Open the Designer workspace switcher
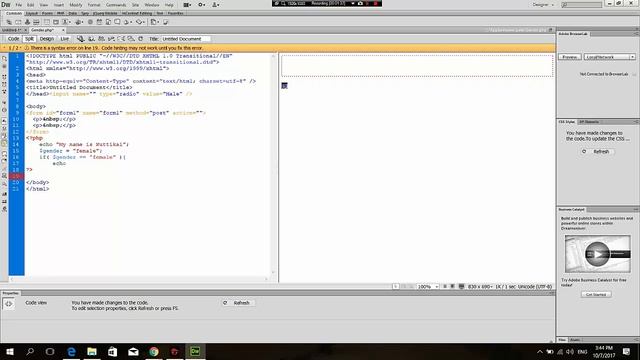640x360 pixels. 543,4
